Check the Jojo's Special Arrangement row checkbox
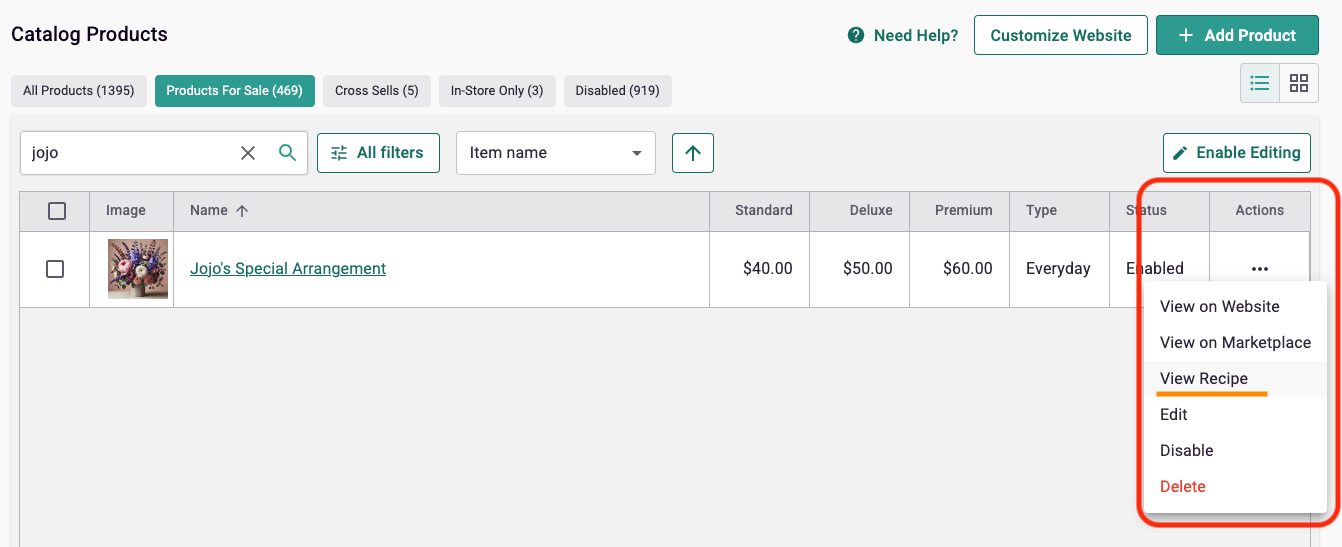Viewport: 1342px width, 547px height. click(x=55, y=269)
